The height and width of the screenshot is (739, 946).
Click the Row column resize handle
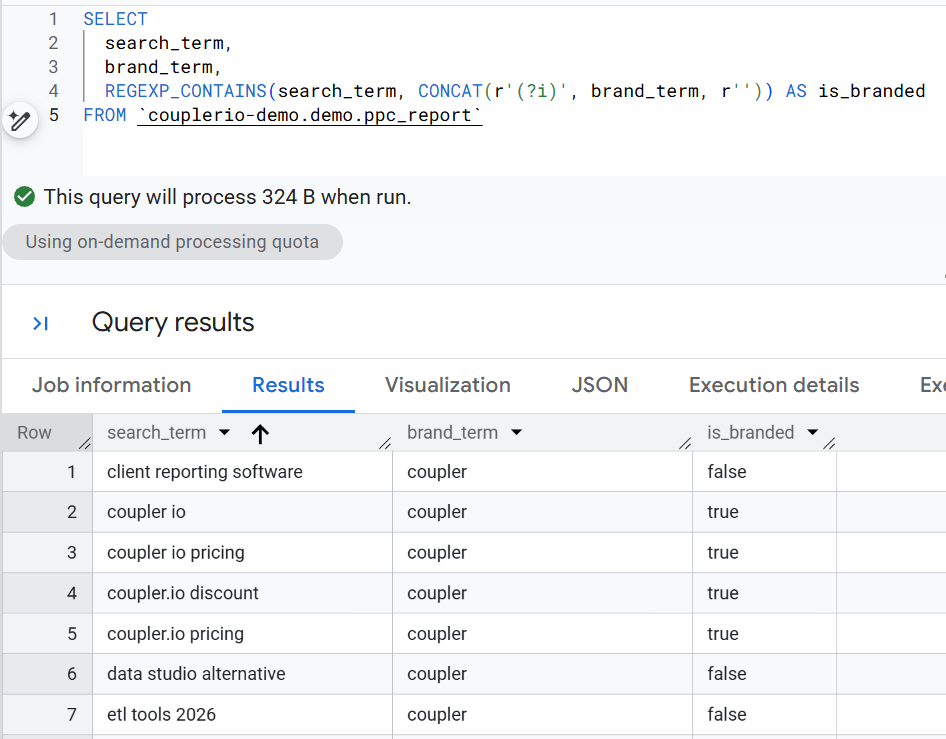84,443
